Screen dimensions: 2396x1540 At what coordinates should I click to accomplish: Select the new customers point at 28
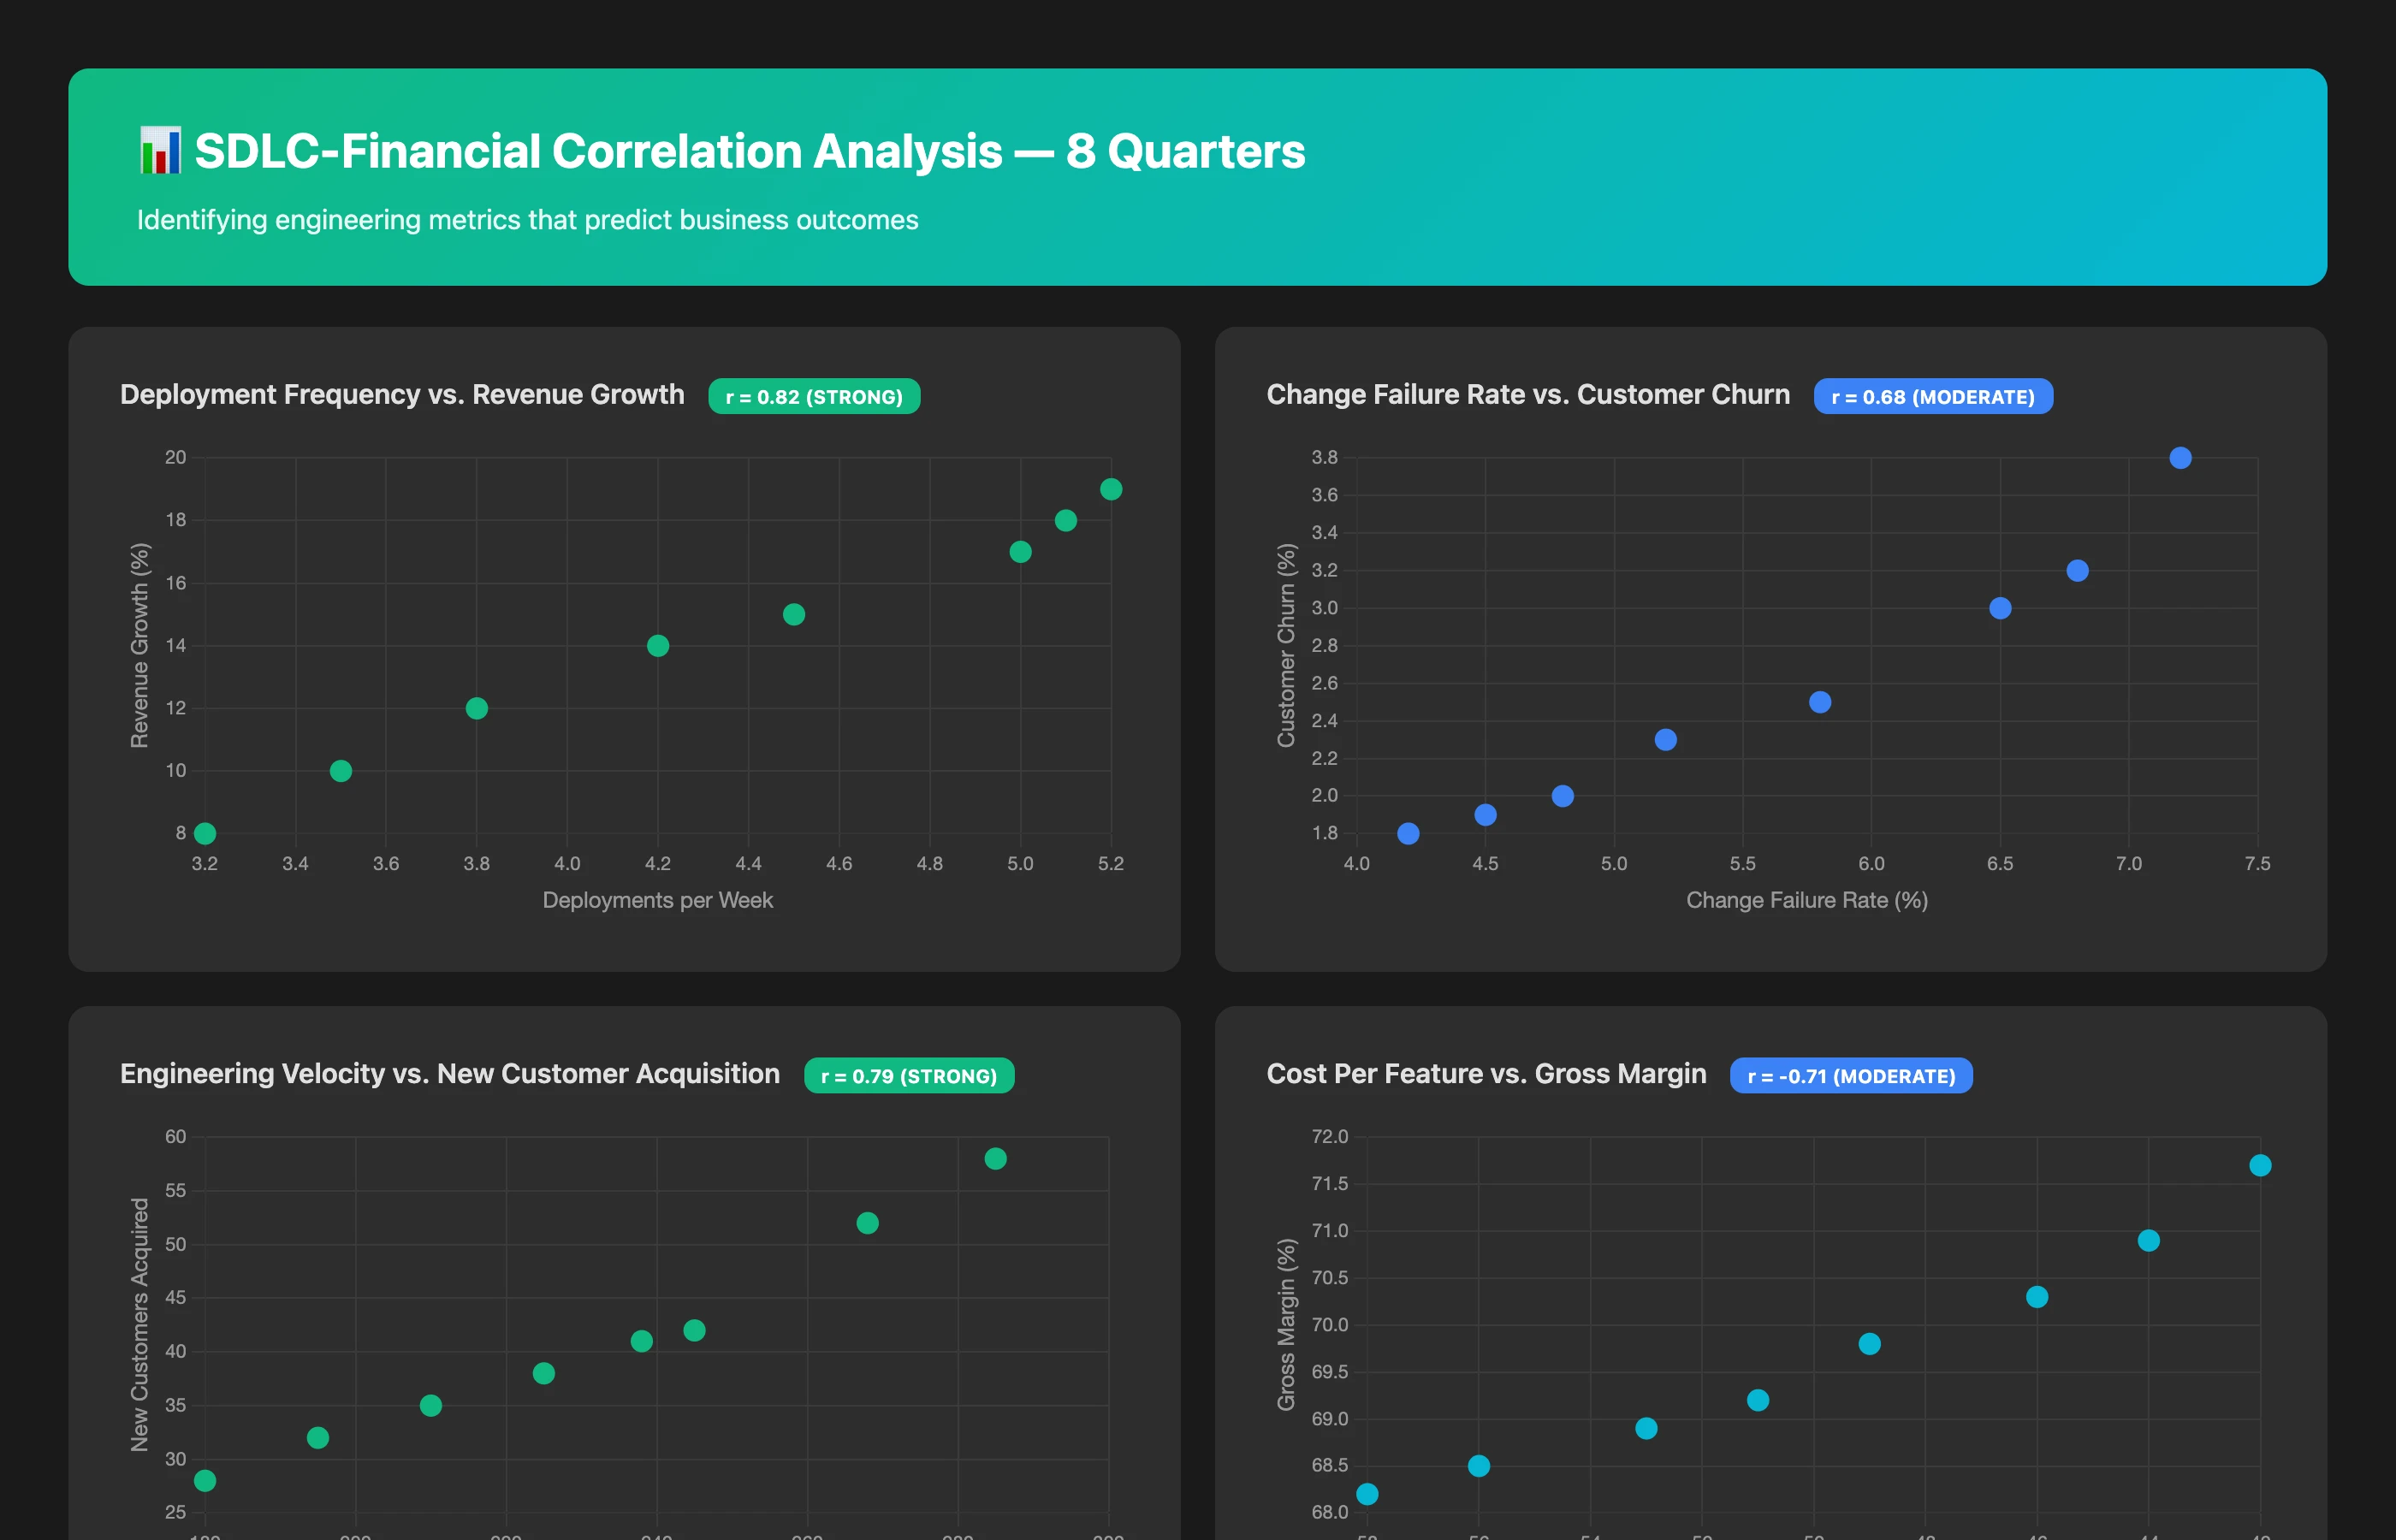(205, 1481)
